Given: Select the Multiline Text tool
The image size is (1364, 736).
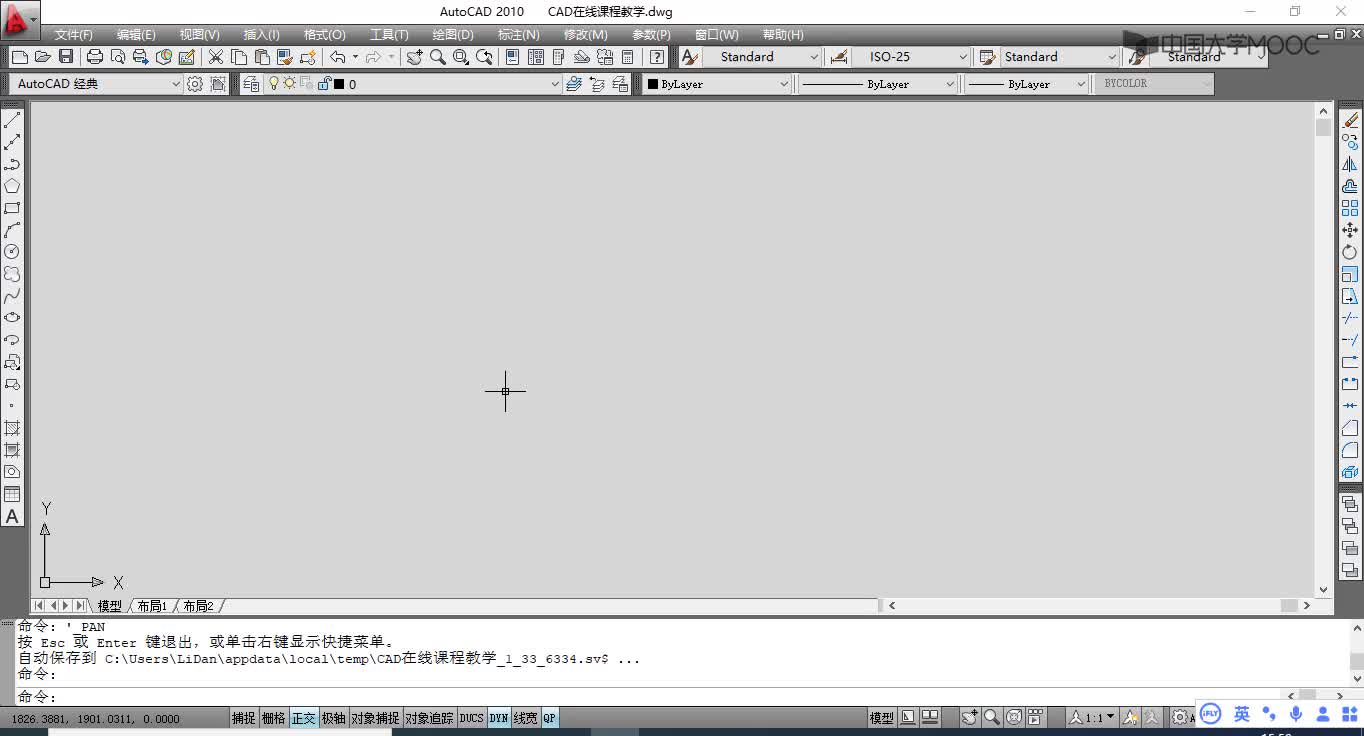Looking at the screenshot, I should coord(12,516).
